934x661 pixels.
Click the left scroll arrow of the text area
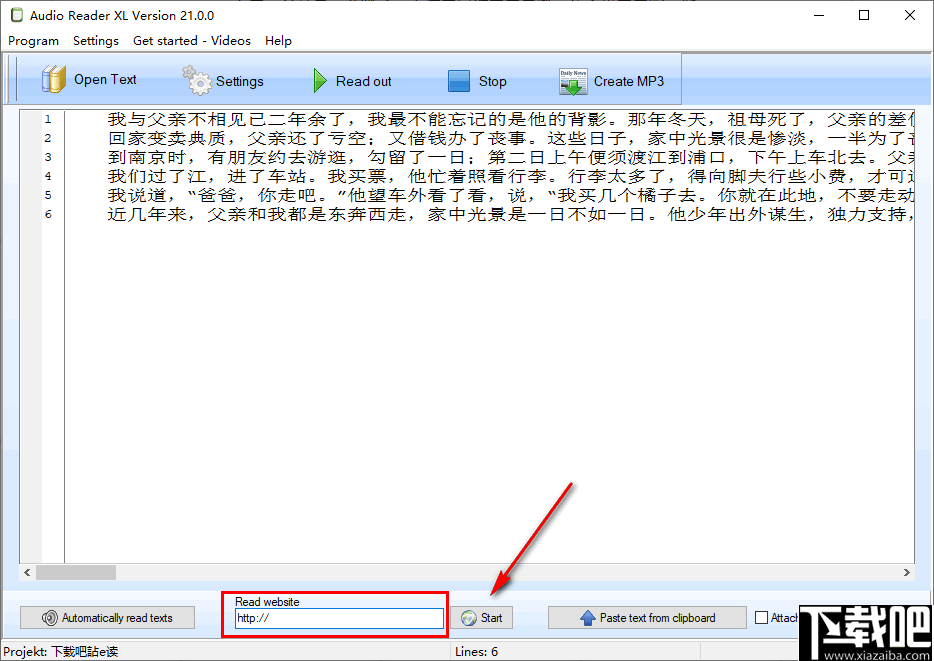(26, 572)
